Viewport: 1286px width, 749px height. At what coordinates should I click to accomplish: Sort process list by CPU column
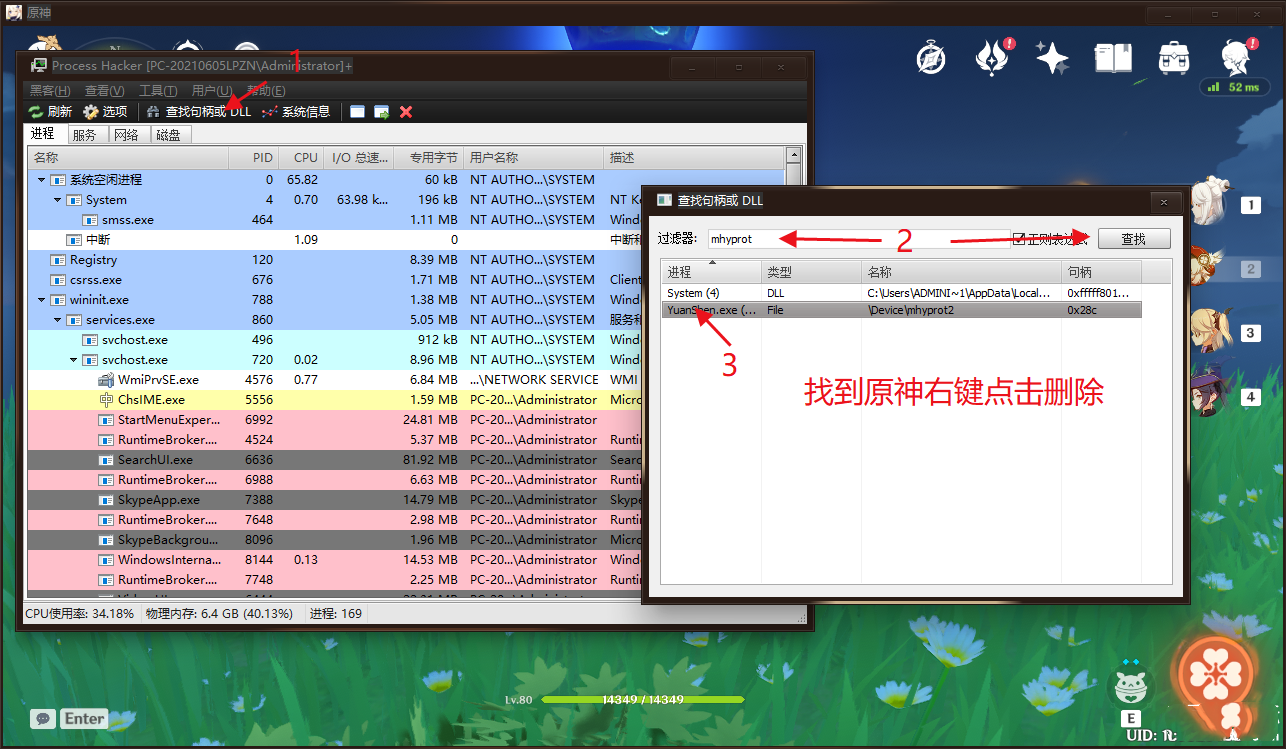[x=300, y=158]
